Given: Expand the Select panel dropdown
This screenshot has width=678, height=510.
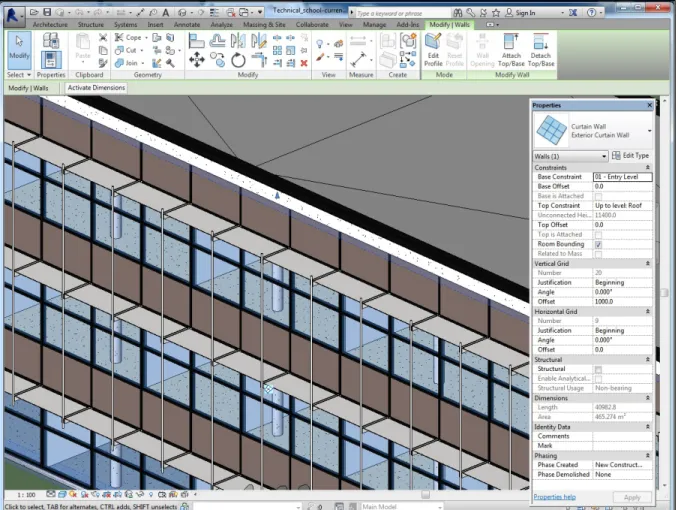Looking at the screenshot, I should [19, 75].
